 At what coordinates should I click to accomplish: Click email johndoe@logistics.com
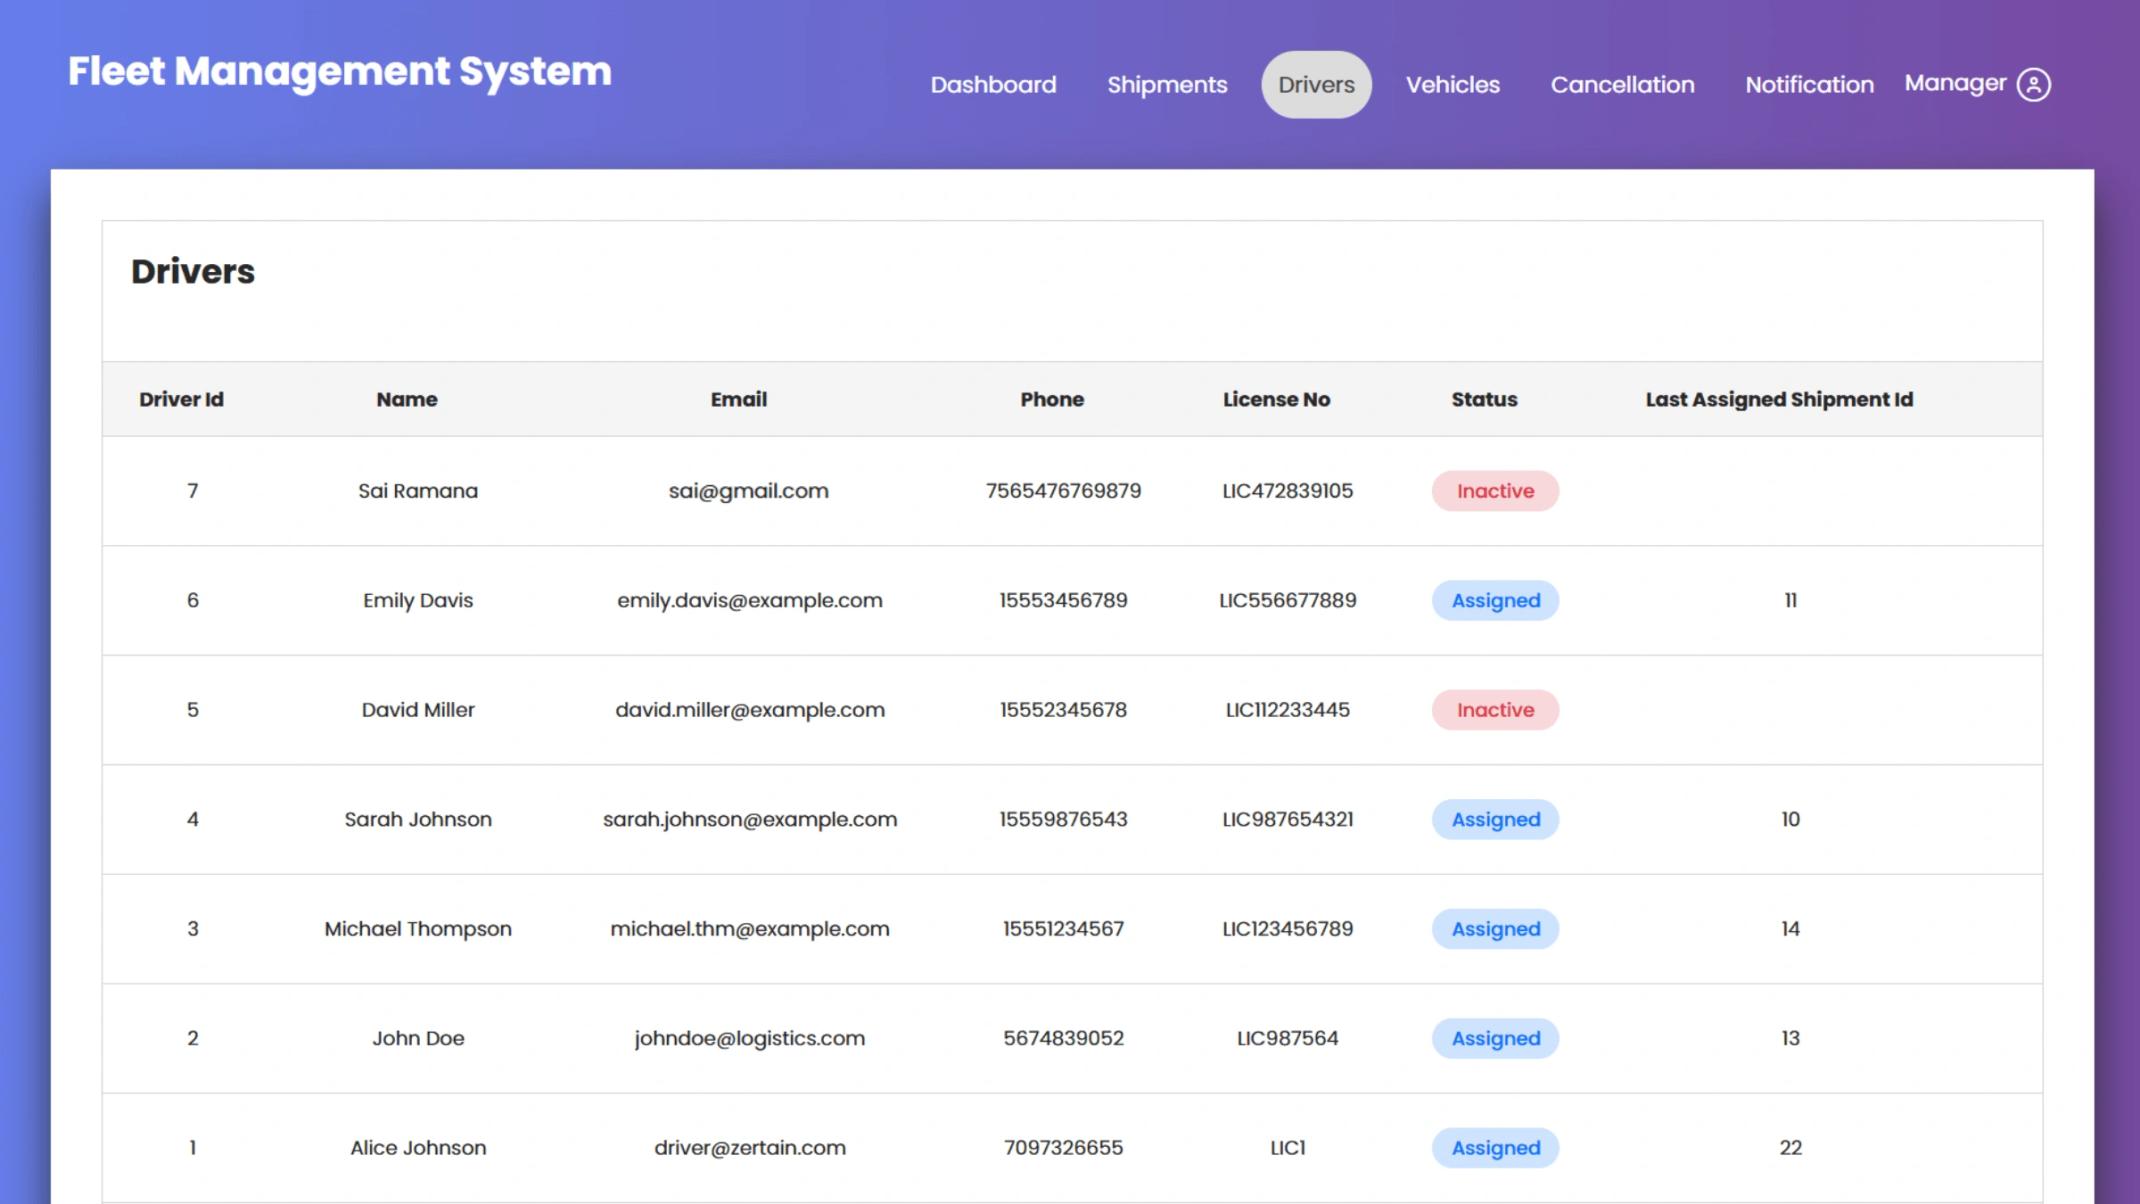coord(750,1038)
